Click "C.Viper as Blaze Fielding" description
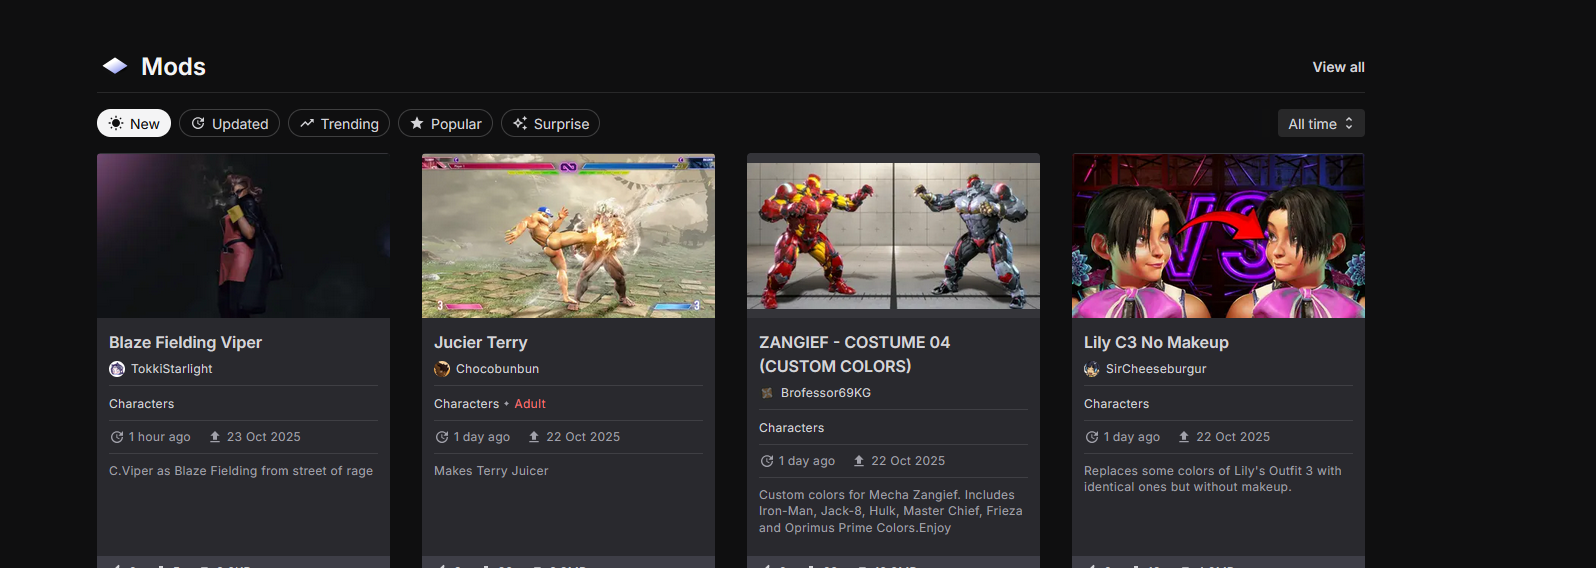Screen dimensions: 1596x568 [241, 471]
